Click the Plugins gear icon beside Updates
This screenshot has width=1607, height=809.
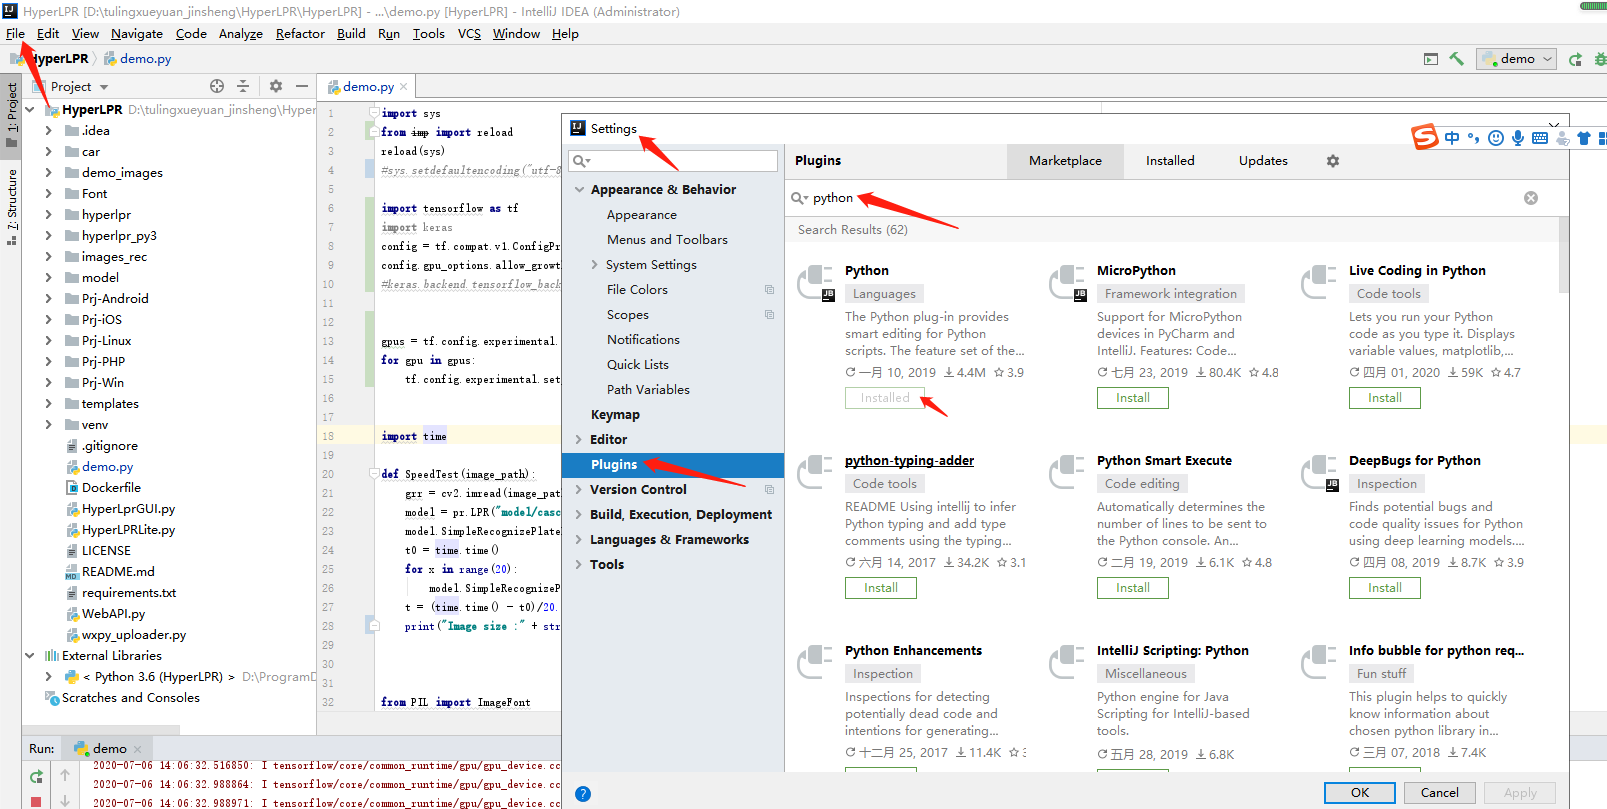click(x=1333, y=161)
